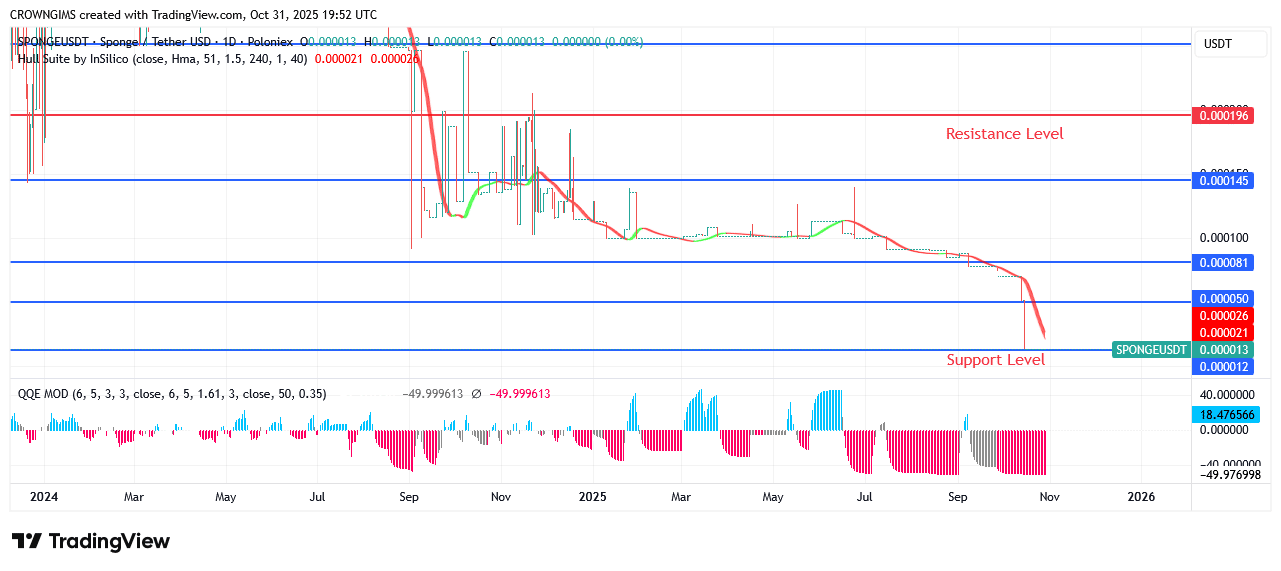Click the 2026 marker on time axis
The width and height of the screenshot is (1281, 571).
point(1141,496)
